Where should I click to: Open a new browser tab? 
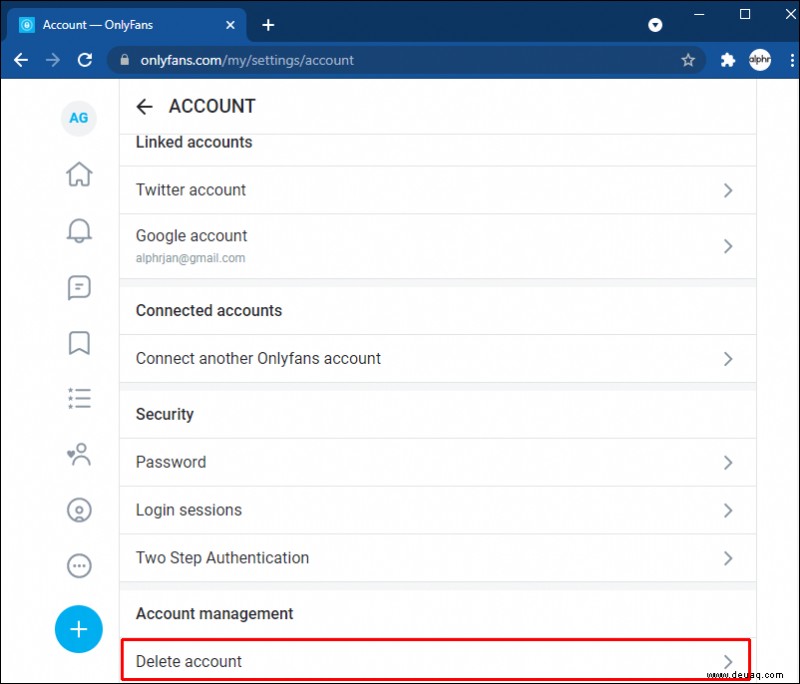click(x=268, y=24)
